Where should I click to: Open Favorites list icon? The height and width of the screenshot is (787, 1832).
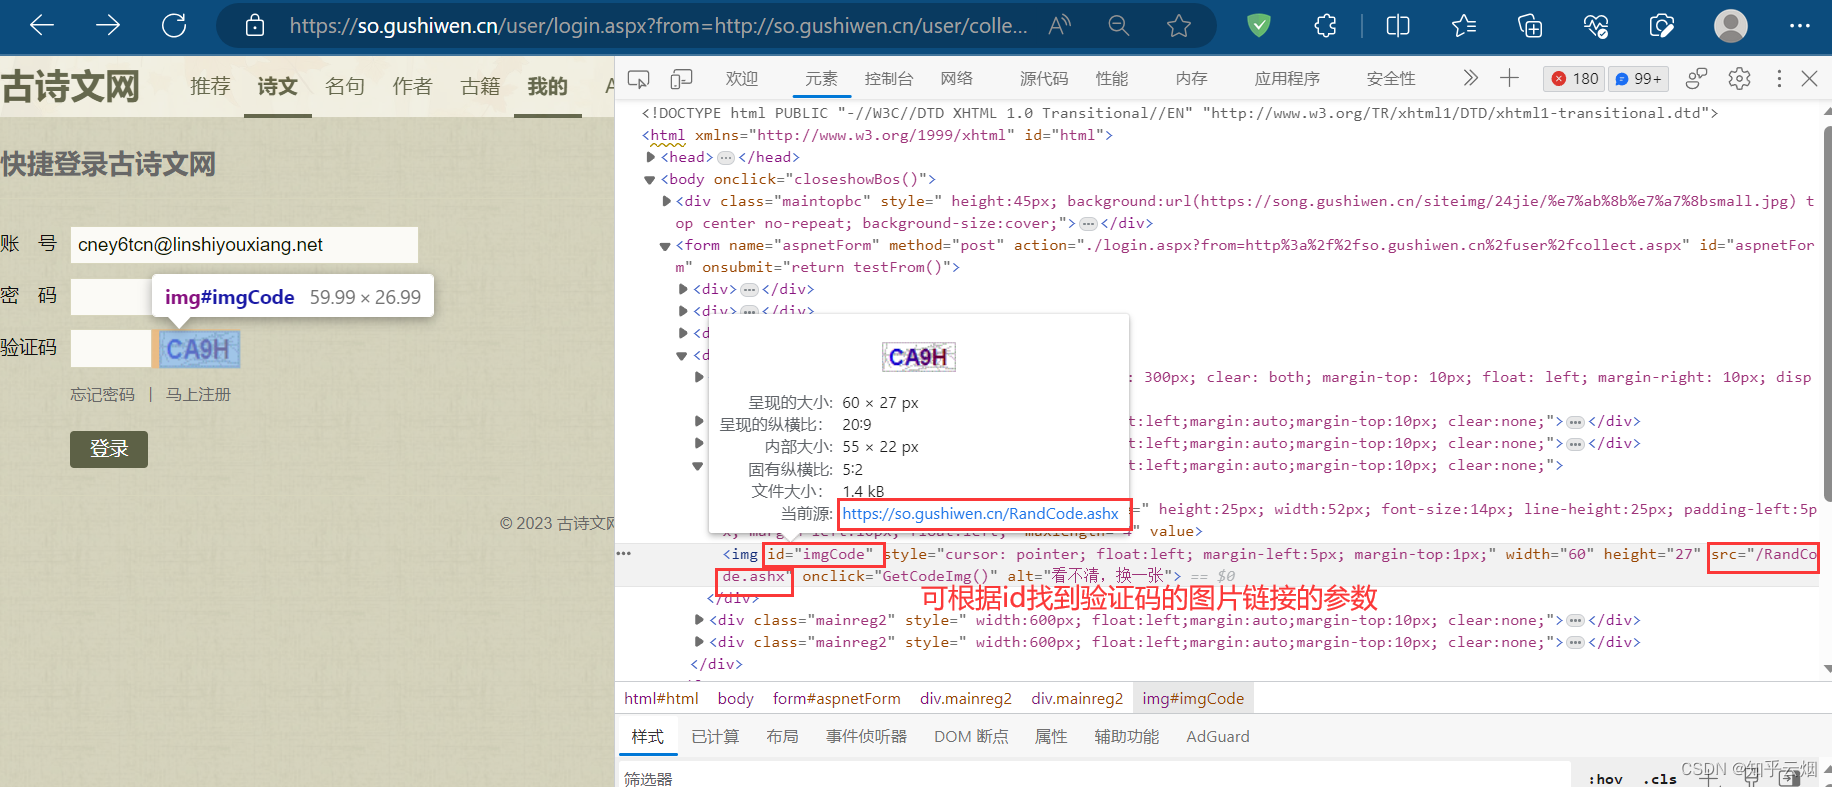[x=1464, y=25]
